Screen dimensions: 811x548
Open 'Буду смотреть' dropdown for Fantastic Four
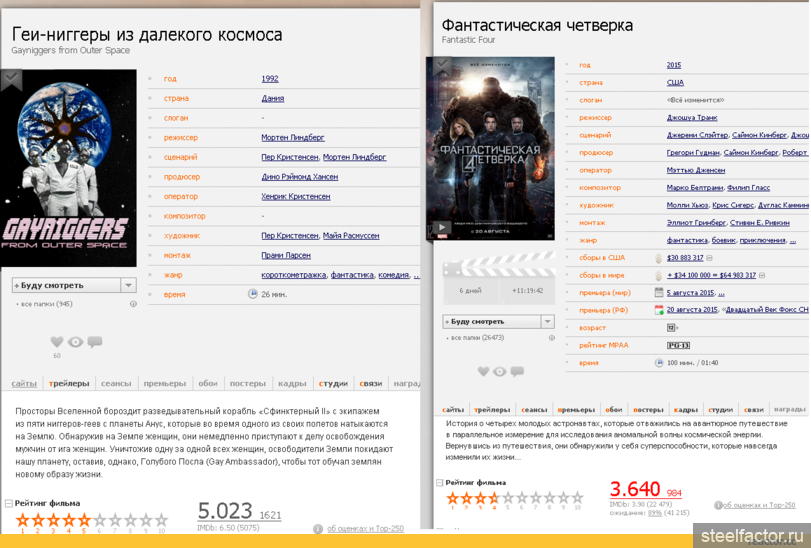547,322
